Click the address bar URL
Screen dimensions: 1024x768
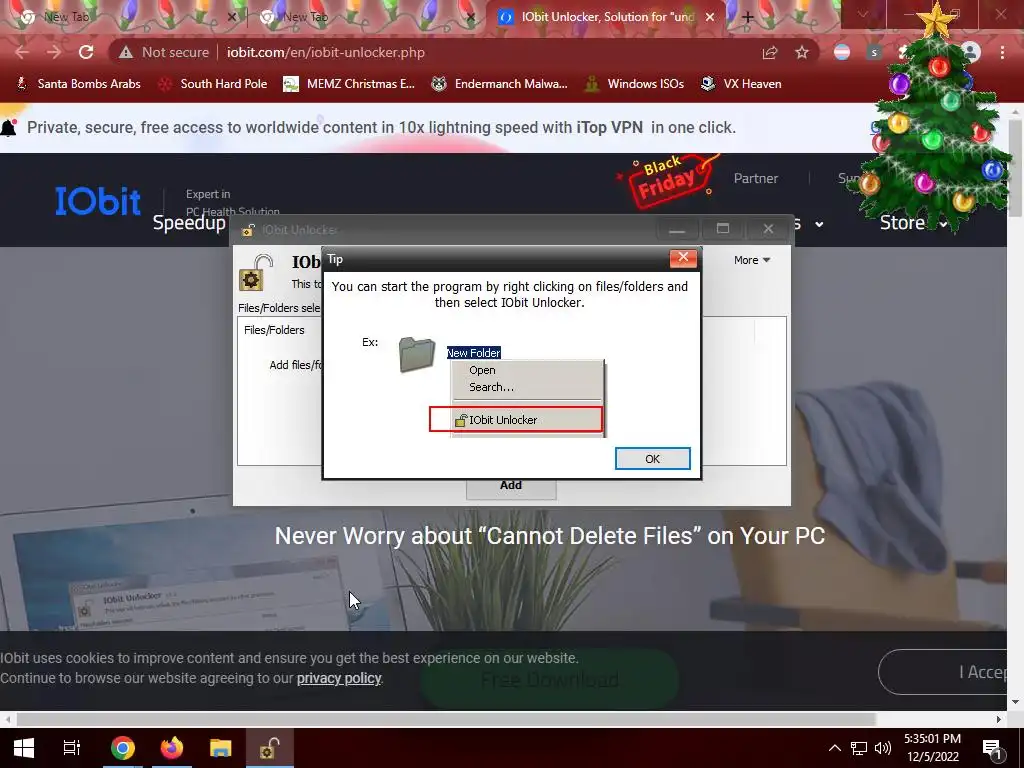pyautogui.click(x=326, y=52)
